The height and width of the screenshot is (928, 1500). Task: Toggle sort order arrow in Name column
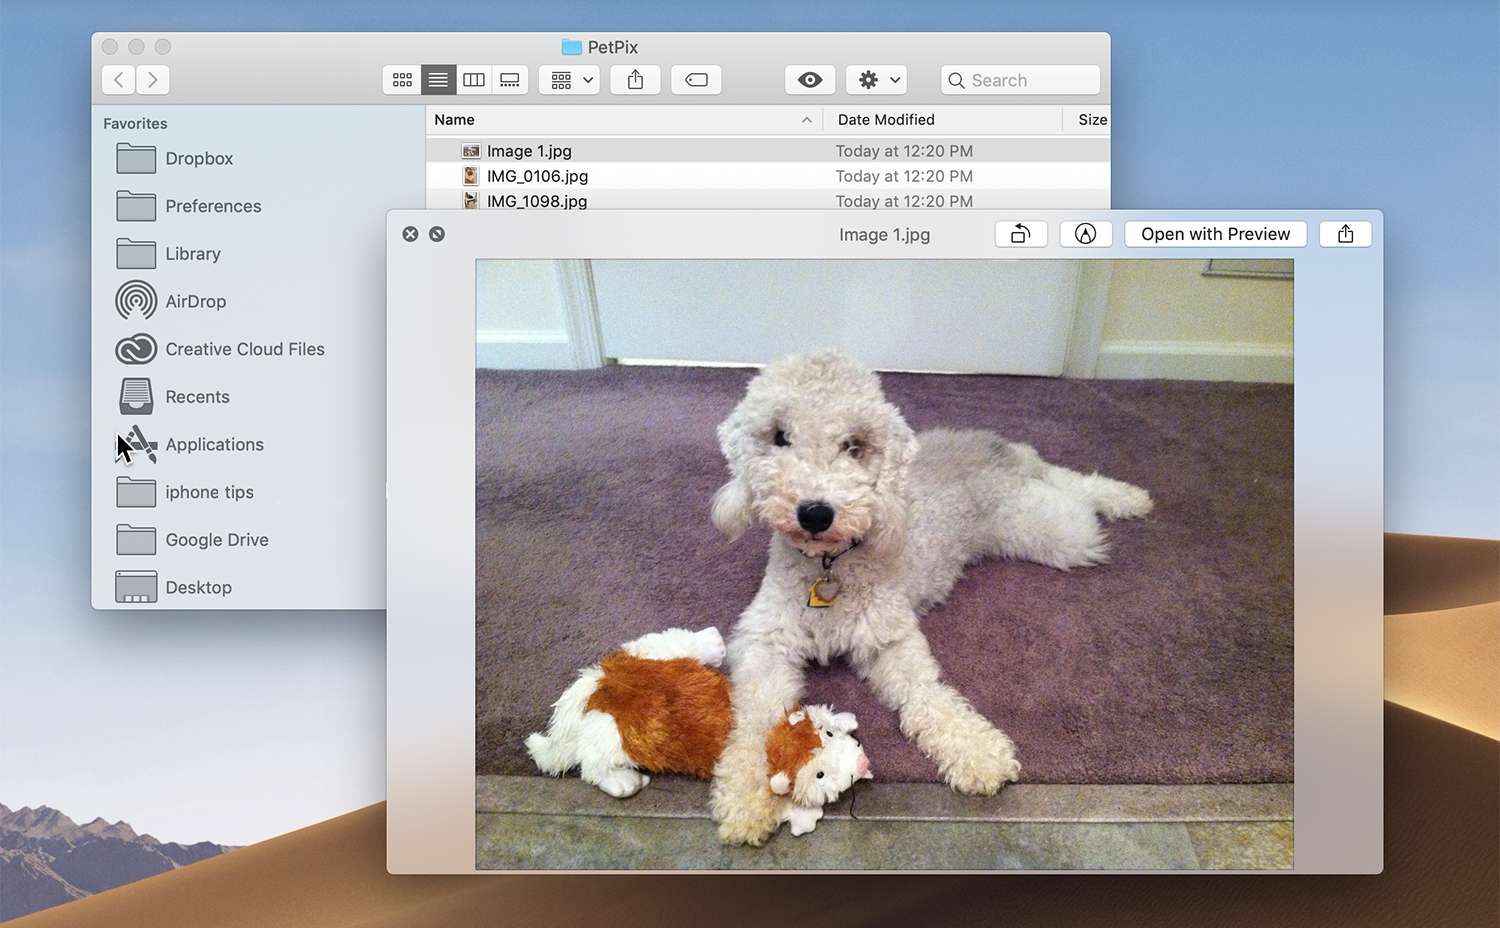tap(807, 120)
